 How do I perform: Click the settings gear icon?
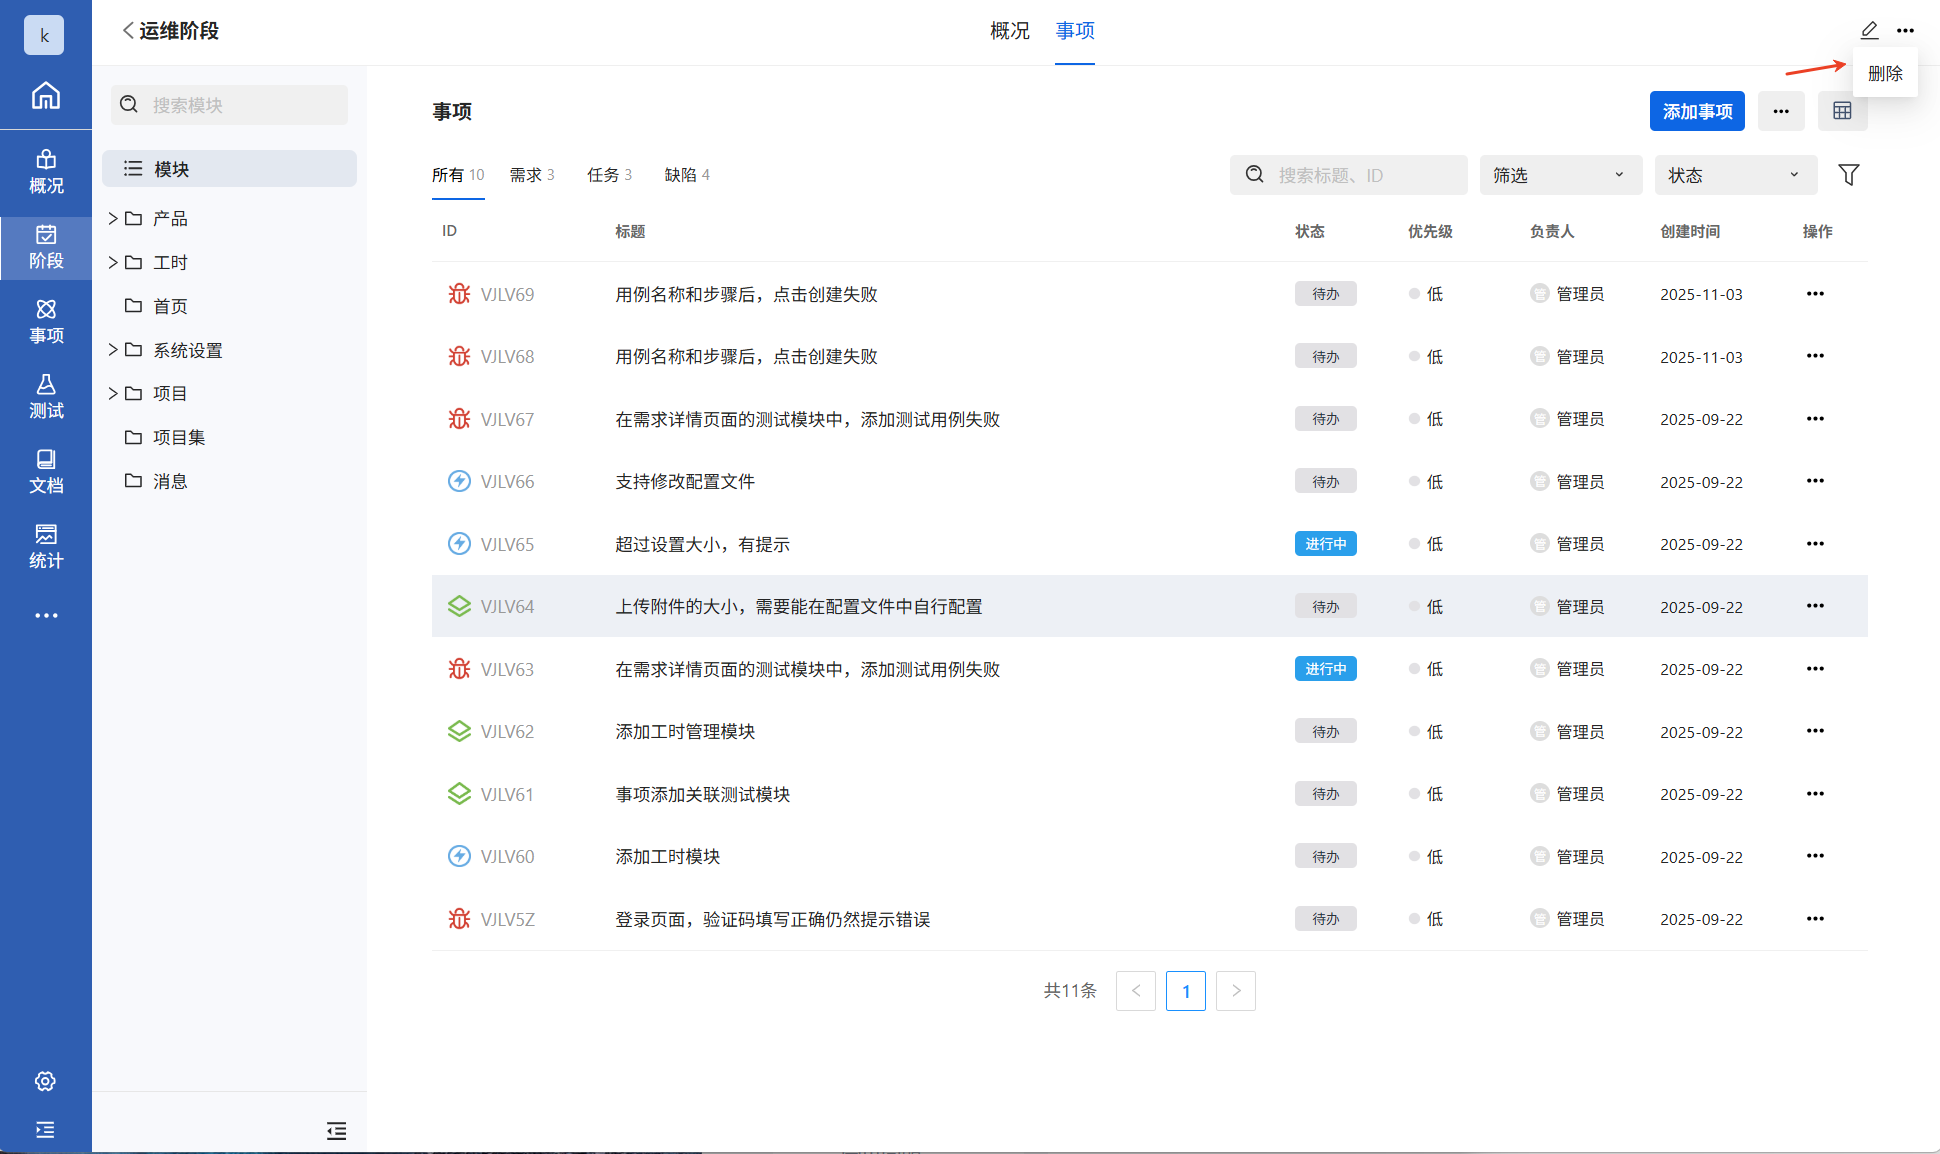coord(45,1081)
